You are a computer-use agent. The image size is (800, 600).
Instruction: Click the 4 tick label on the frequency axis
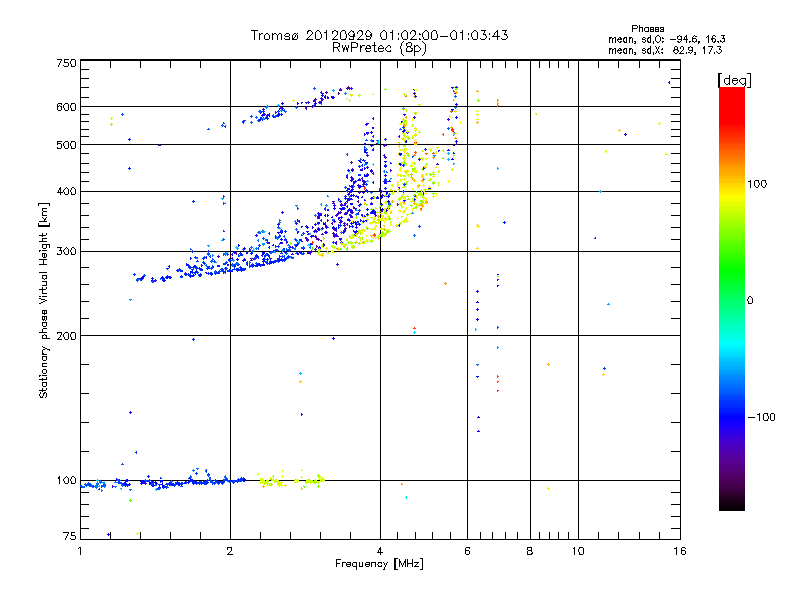pyautogui.click(x=380, y=551)
